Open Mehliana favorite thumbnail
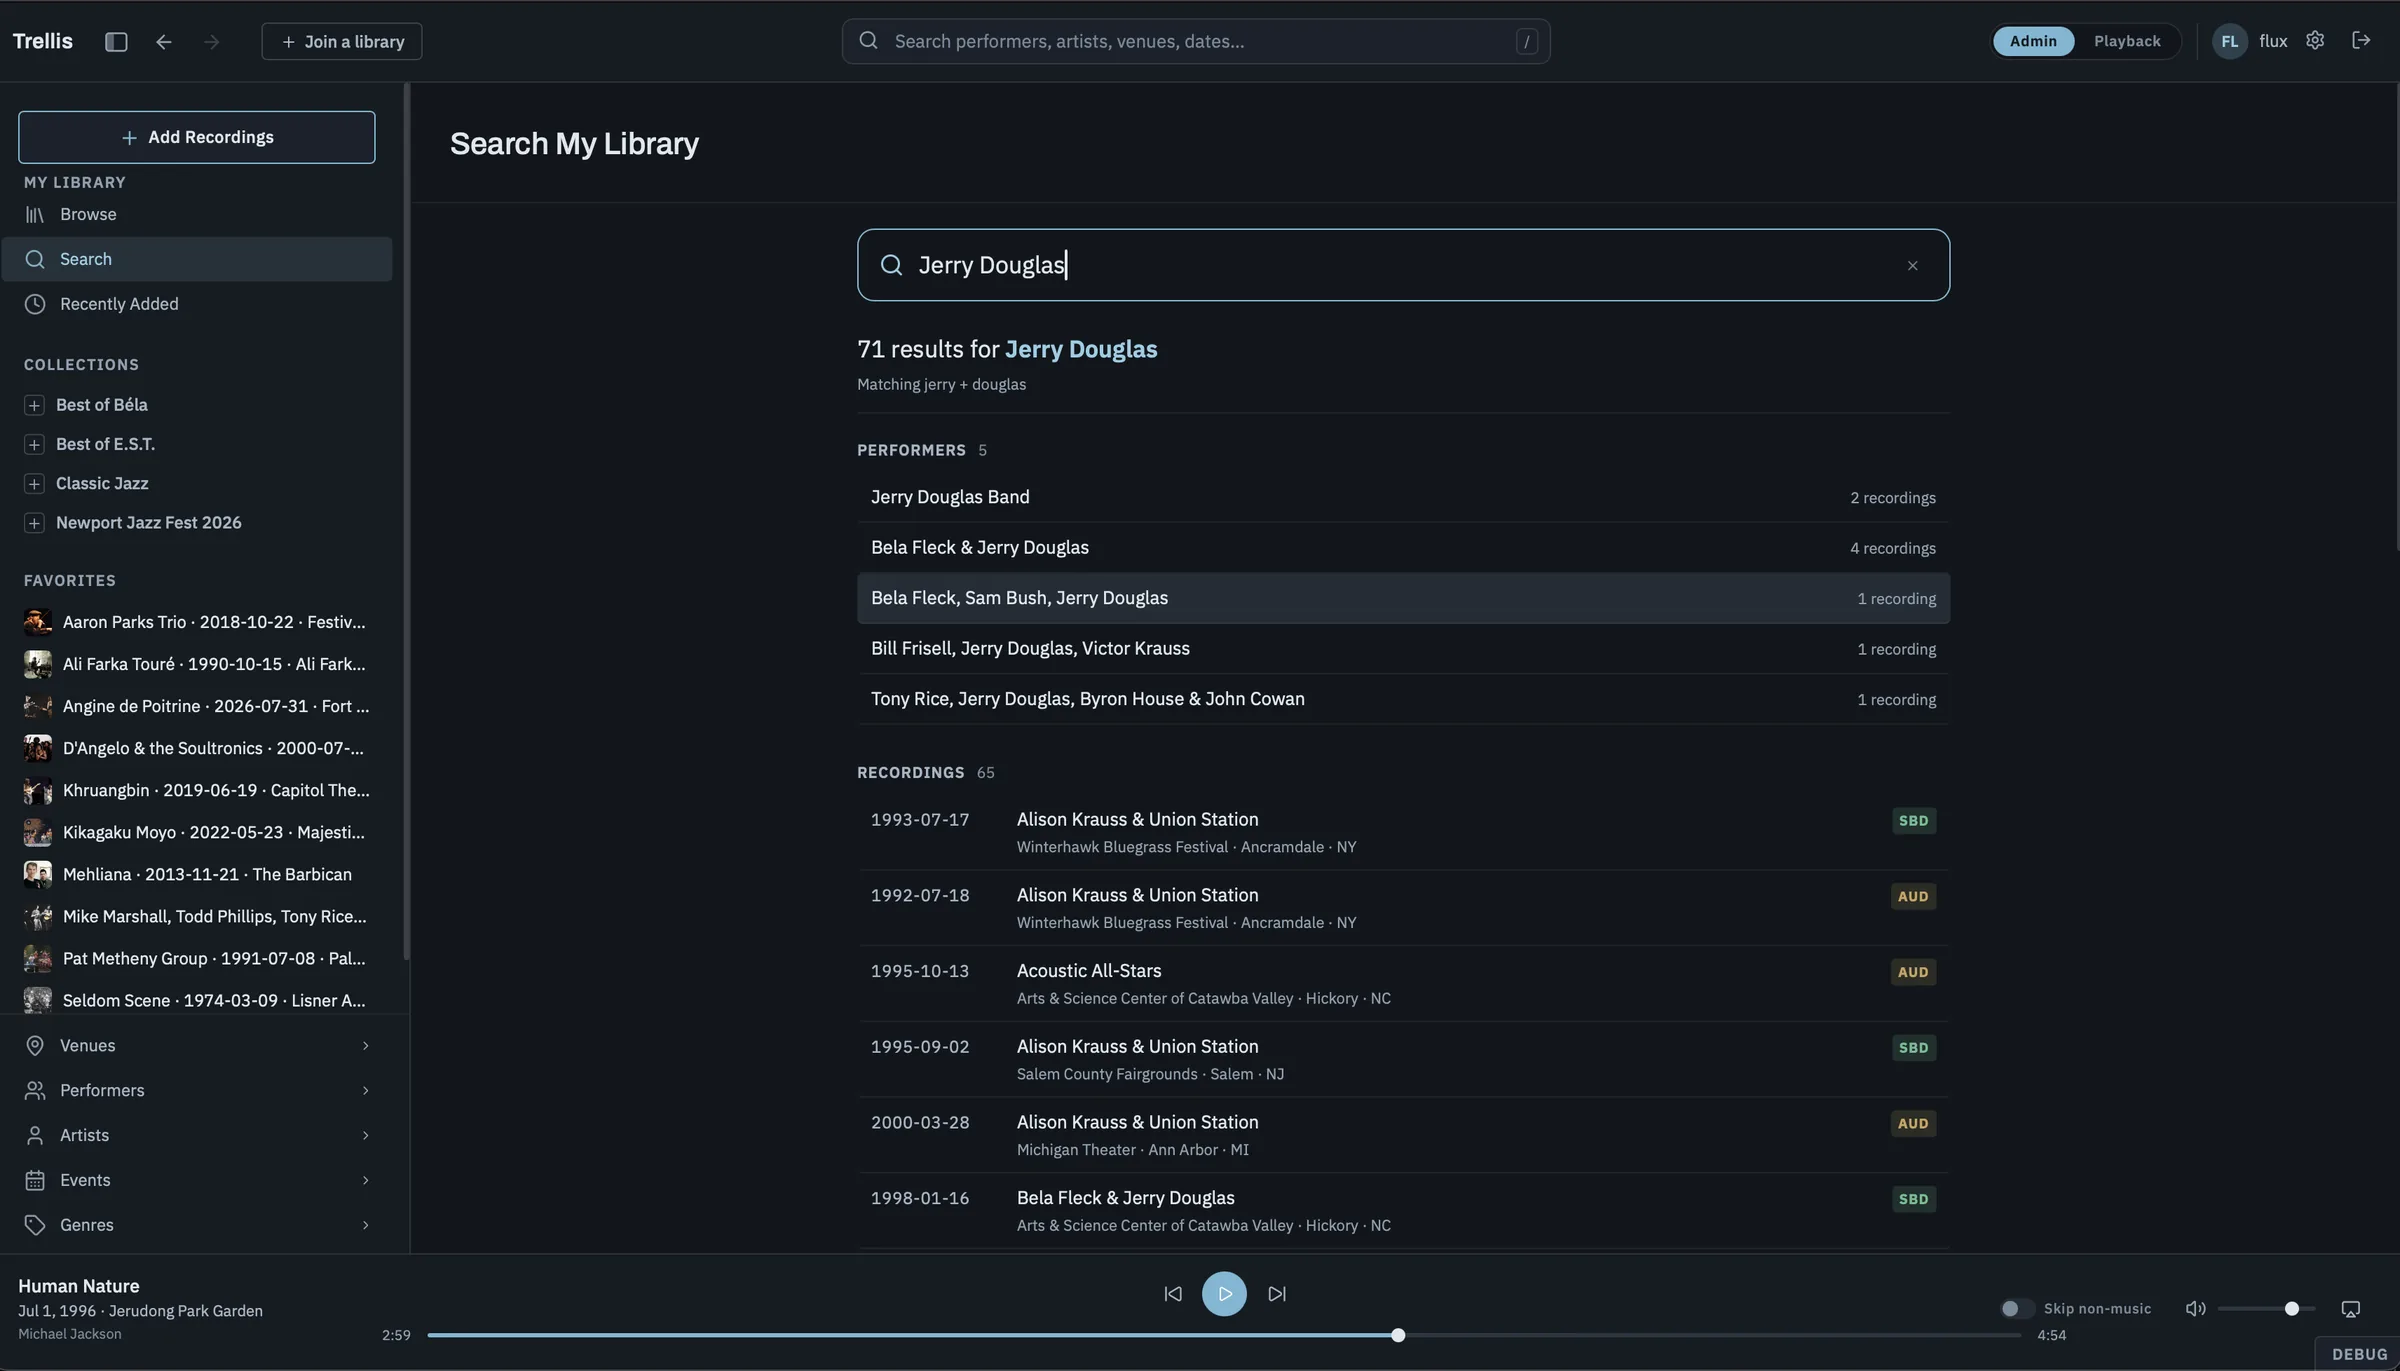This screenshot has width=2400, height=1371. pos(38,874)
